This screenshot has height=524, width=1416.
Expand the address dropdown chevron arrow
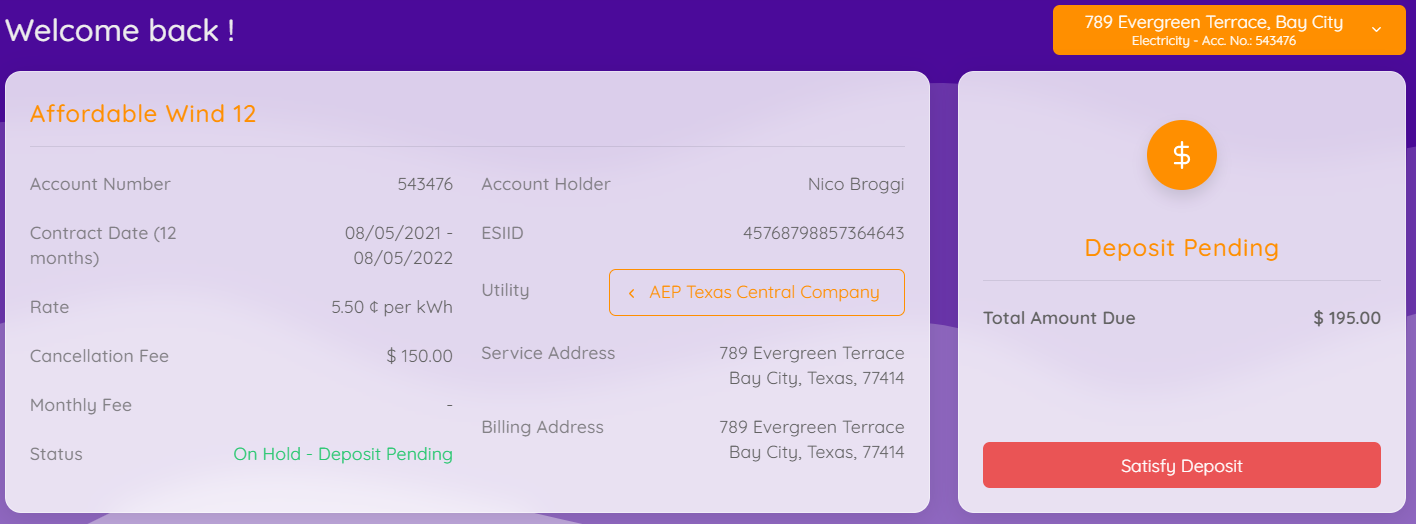[1376, 30]
